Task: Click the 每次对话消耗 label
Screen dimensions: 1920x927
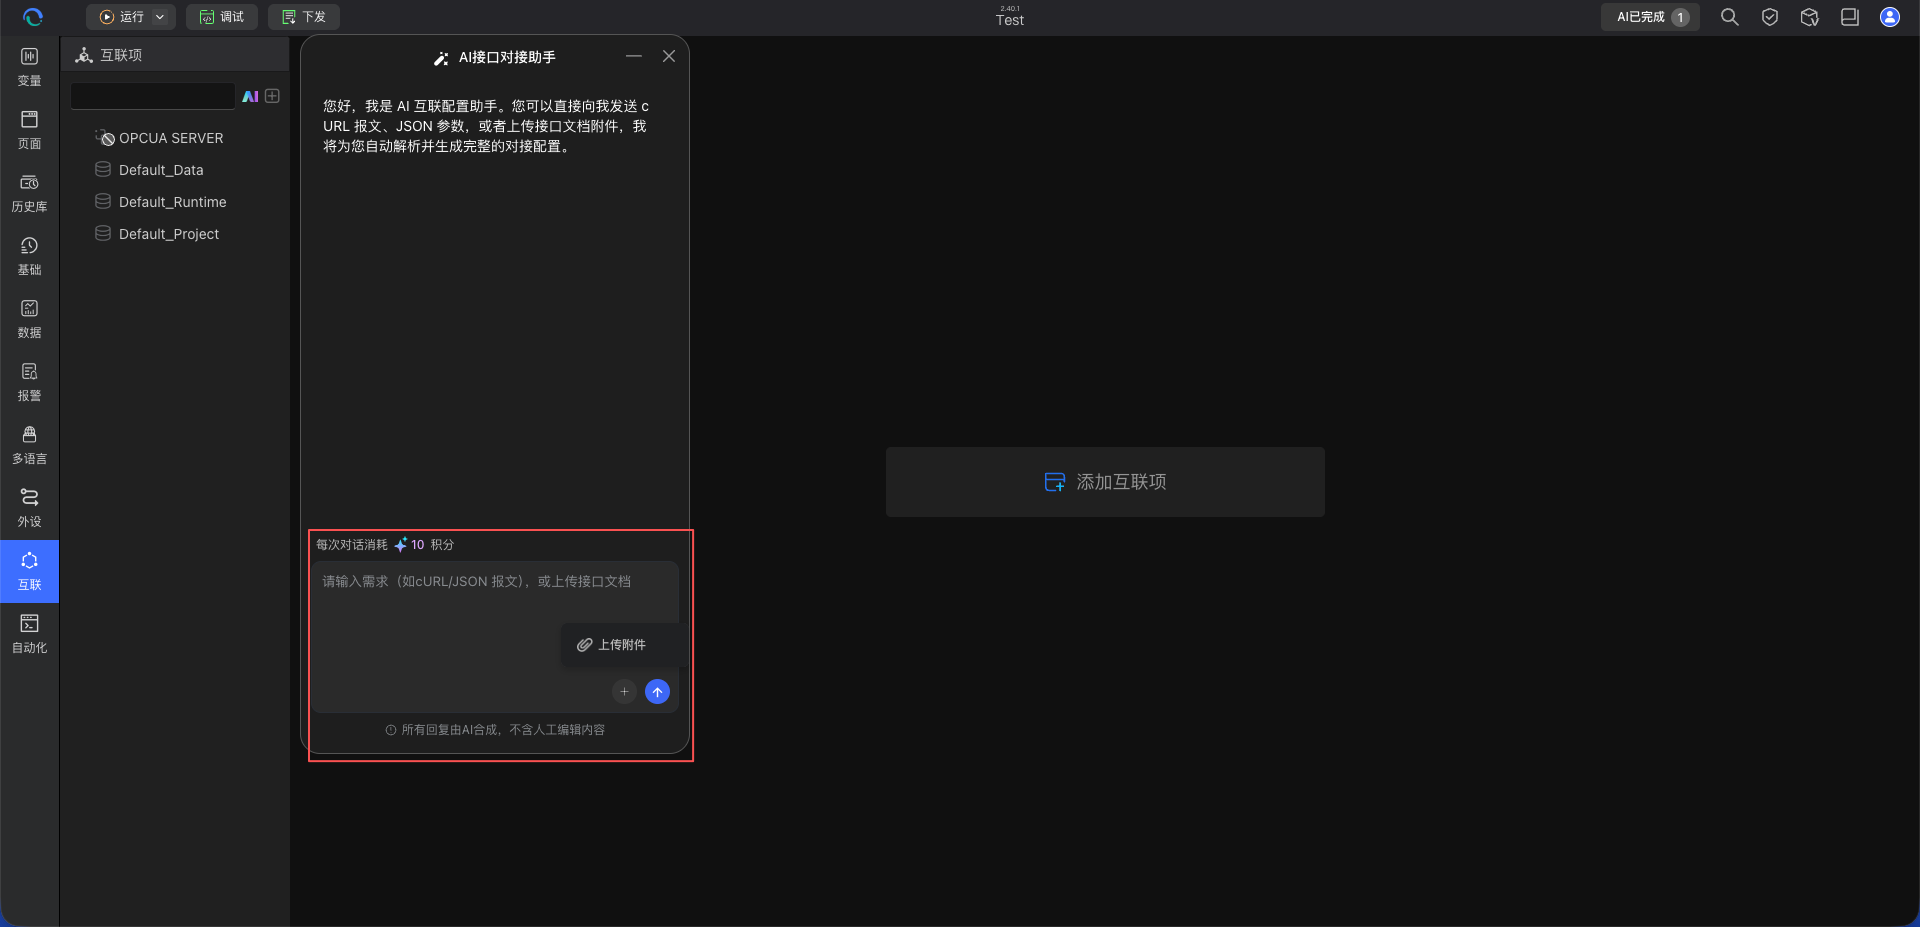Action: point(352,545)
